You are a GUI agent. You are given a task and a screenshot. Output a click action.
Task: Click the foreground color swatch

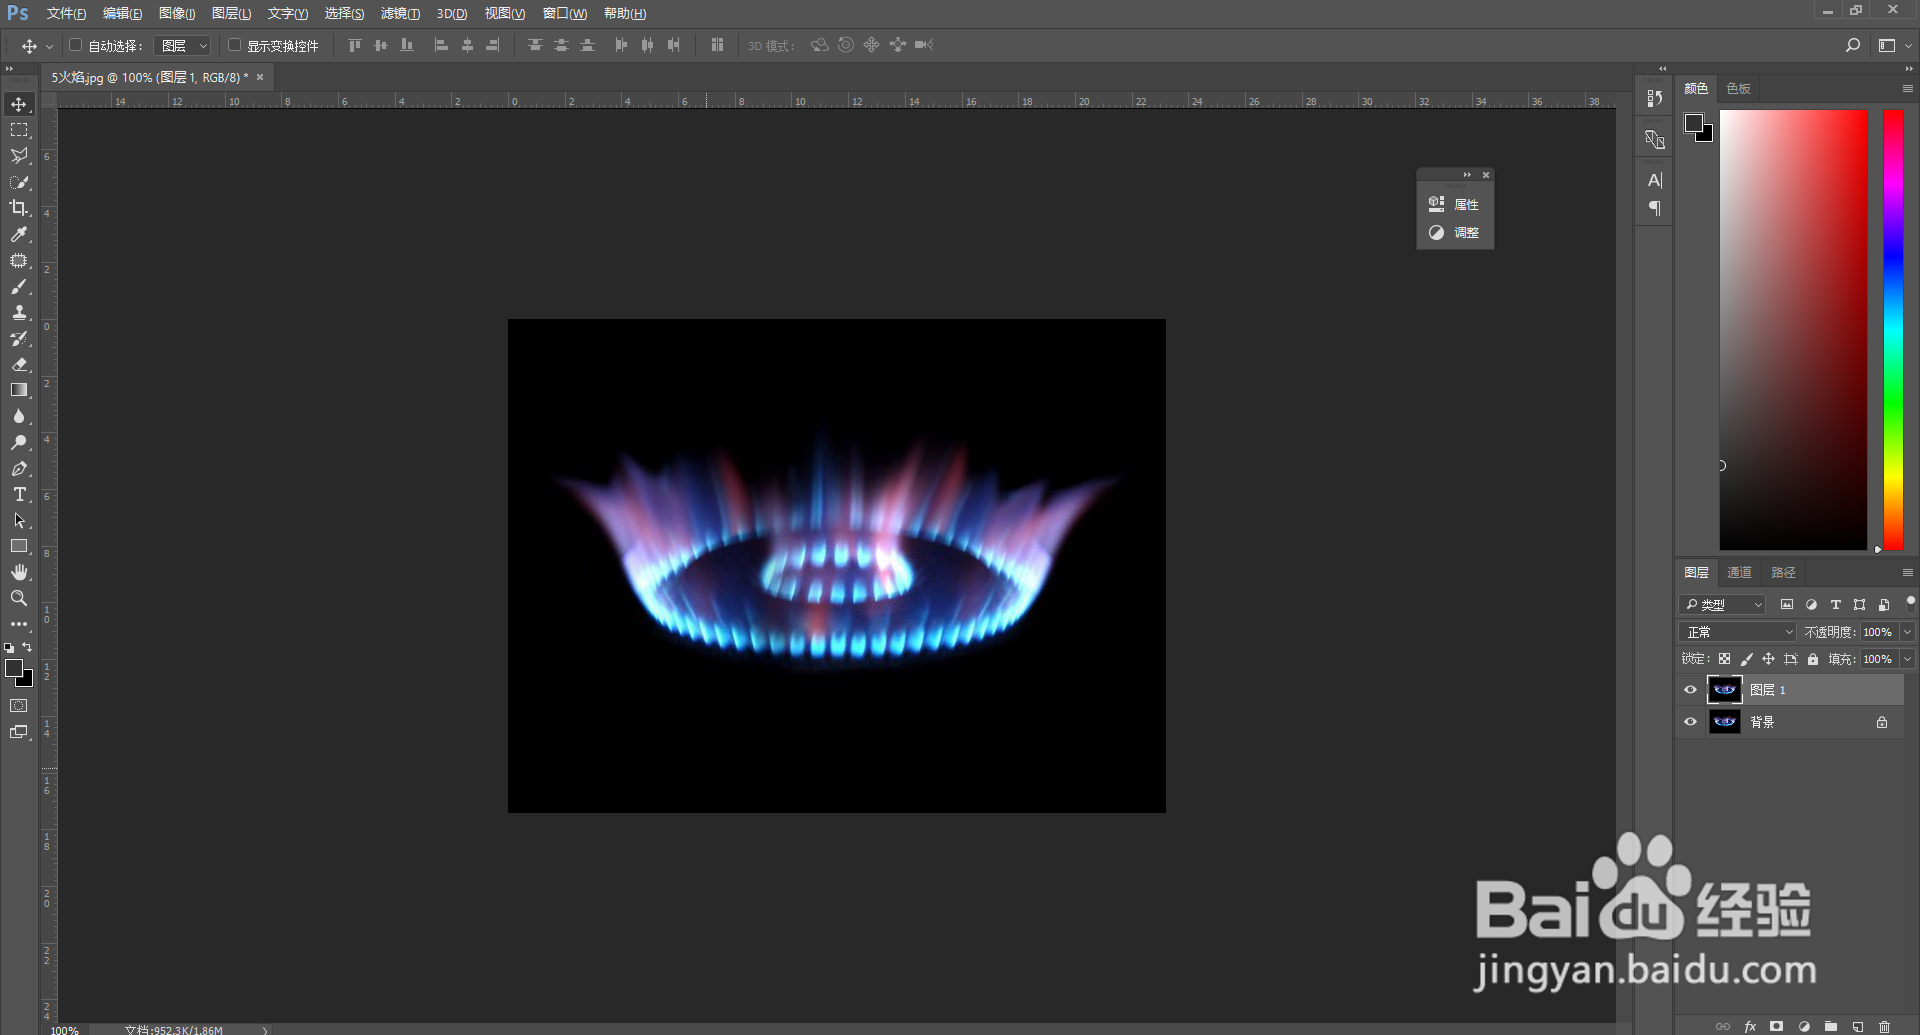tap(15, 668)
